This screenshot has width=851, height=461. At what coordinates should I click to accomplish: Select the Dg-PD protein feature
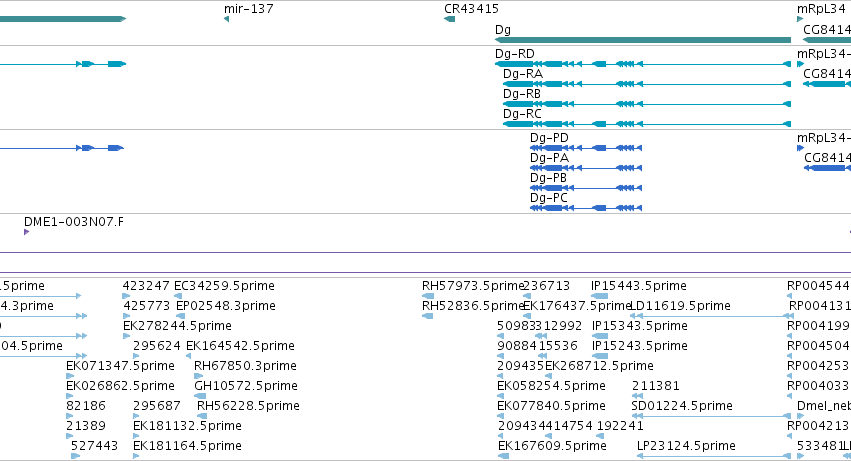[x=586, y=148]
